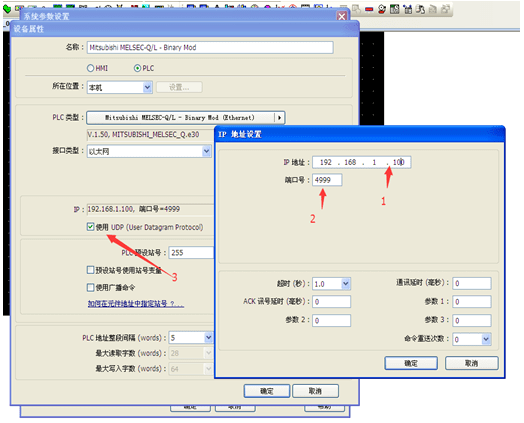The height and width of the screenshot is (423, 524).
Task: Open 最大写入字数 dropdown showing 64
Action: point(191,369)
